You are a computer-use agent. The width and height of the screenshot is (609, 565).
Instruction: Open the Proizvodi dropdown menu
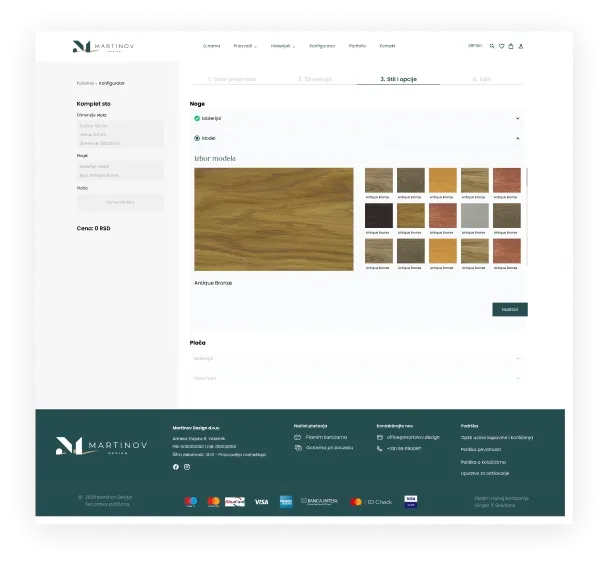click(245, 46)
